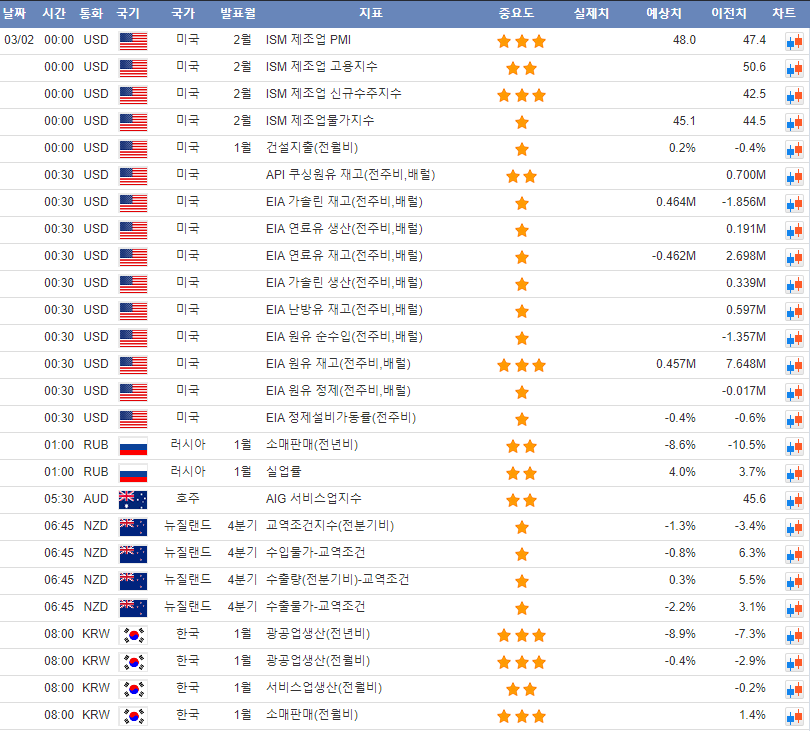This screenshot has height=731, width=810.
Task: Open chart icon for AIG 서비스업지수 row
Action: click(x=793, y=500)
